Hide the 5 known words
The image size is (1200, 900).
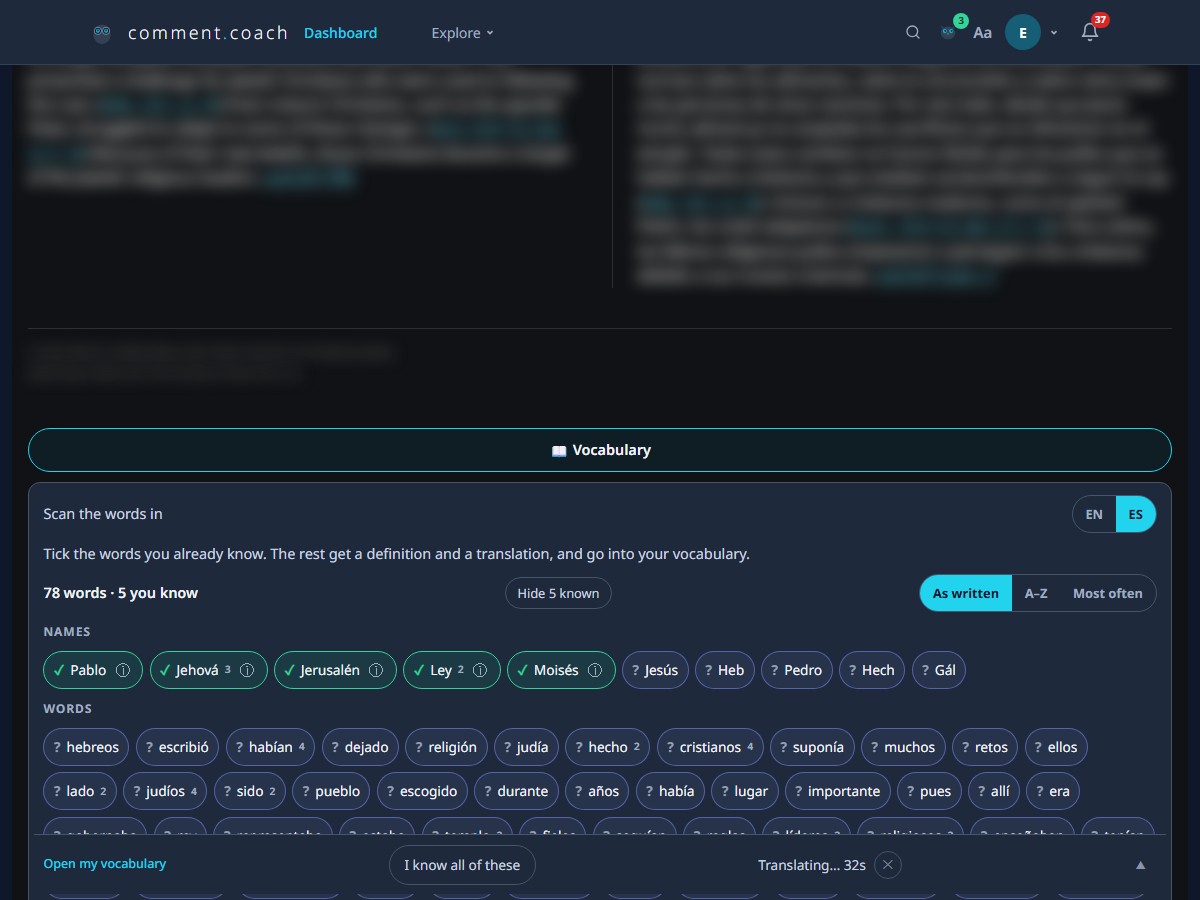coord(558,593)
